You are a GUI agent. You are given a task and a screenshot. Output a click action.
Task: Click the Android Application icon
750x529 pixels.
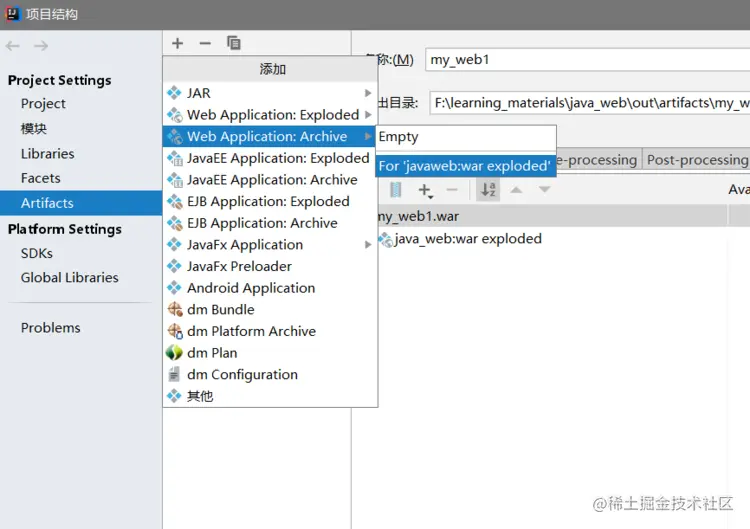point(174,287)
